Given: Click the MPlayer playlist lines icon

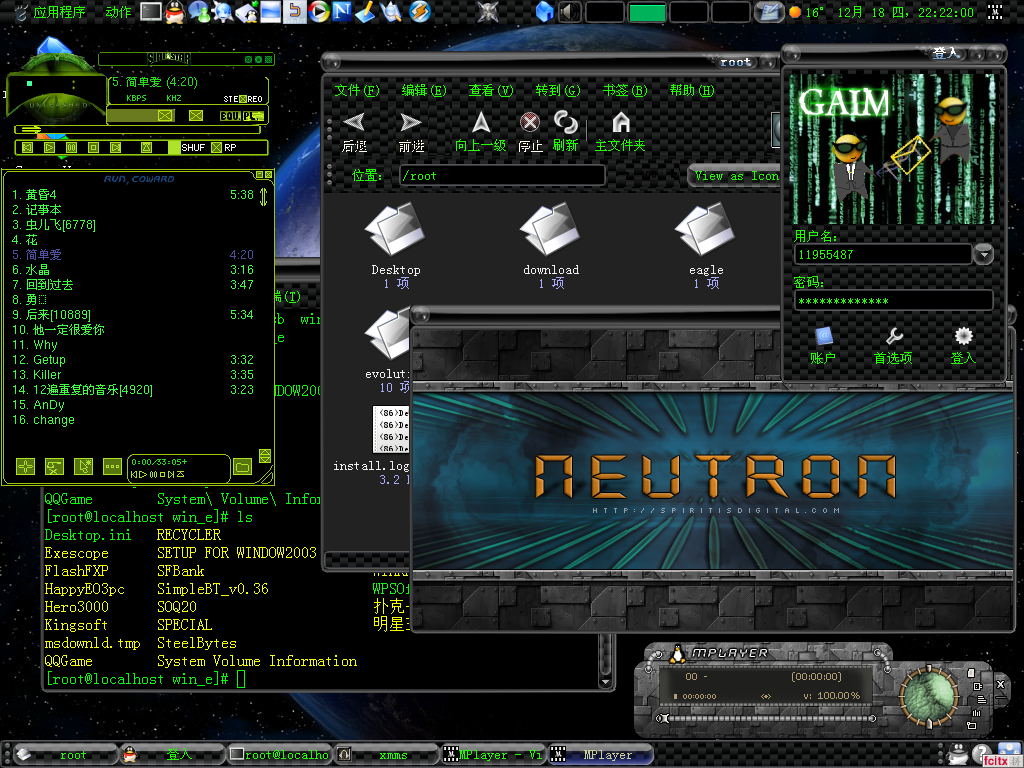Looking at the screenshot, I should [981, 699].
